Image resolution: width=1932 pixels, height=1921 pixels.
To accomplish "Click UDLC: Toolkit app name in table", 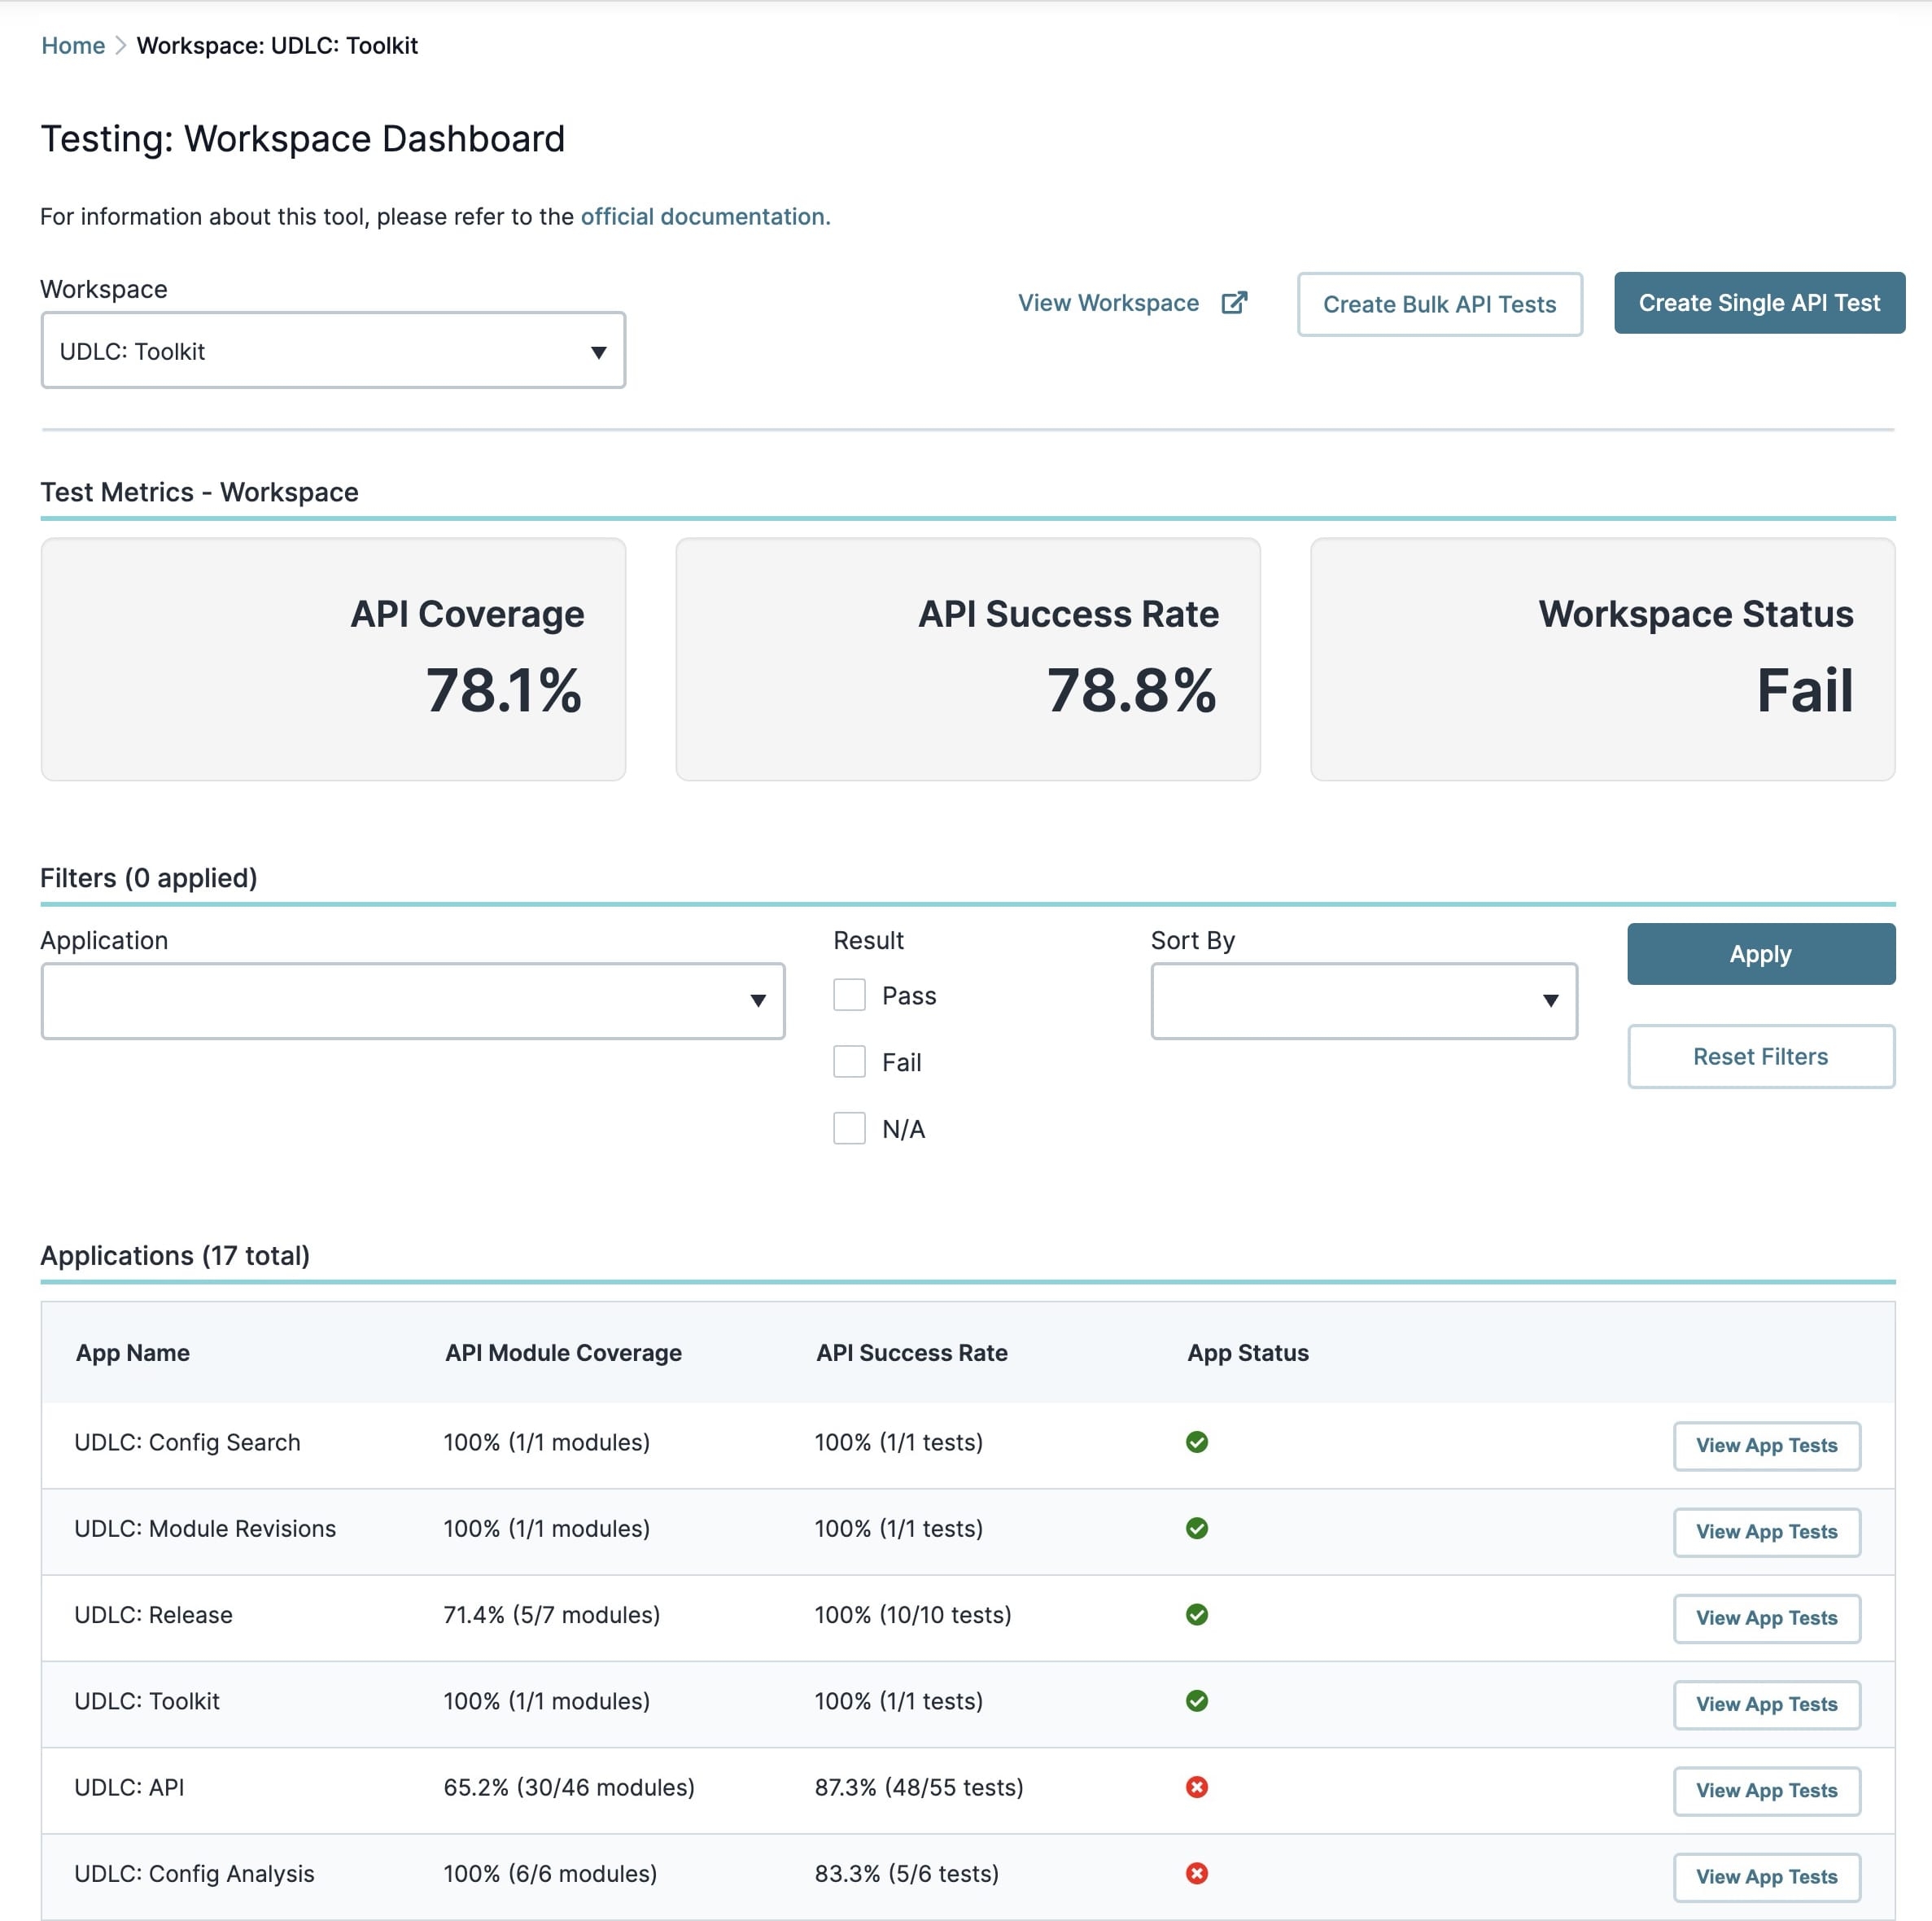I will tap(147, 1700).
